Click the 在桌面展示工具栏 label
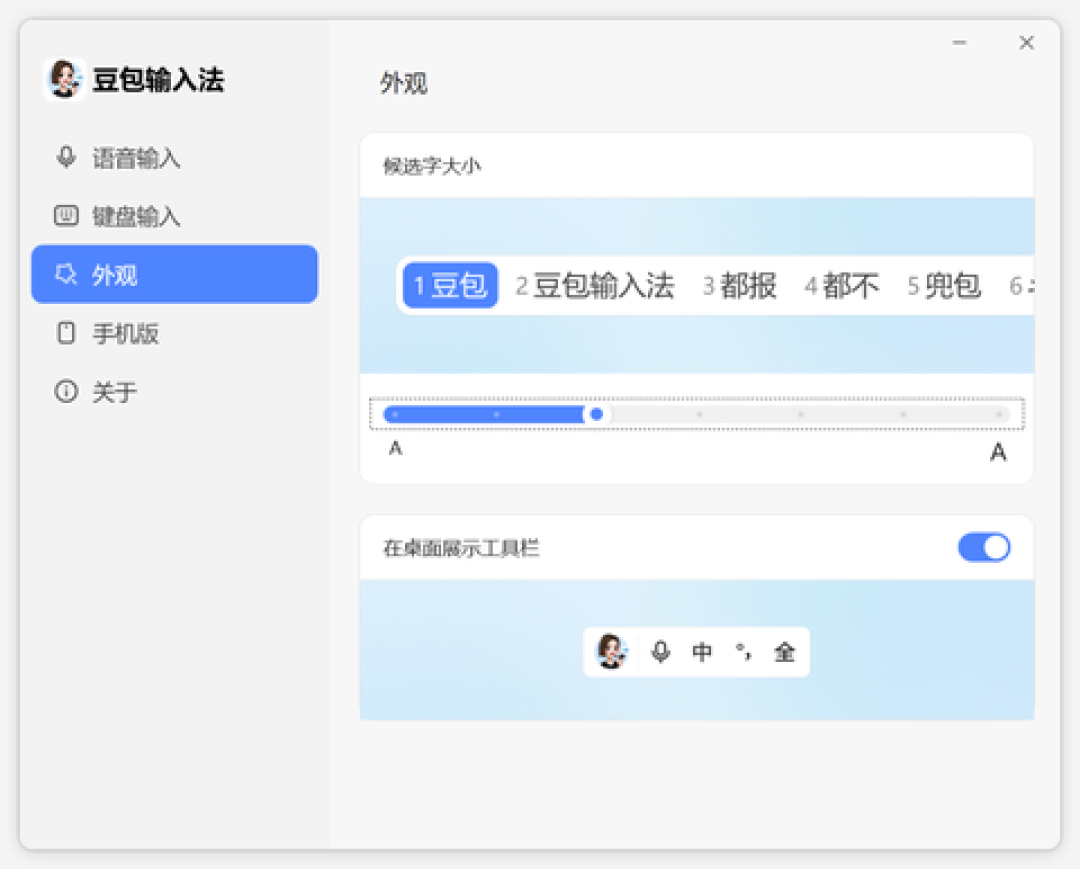The height and width of the screenshot is (869, 1080). click(x=461, y=548)
